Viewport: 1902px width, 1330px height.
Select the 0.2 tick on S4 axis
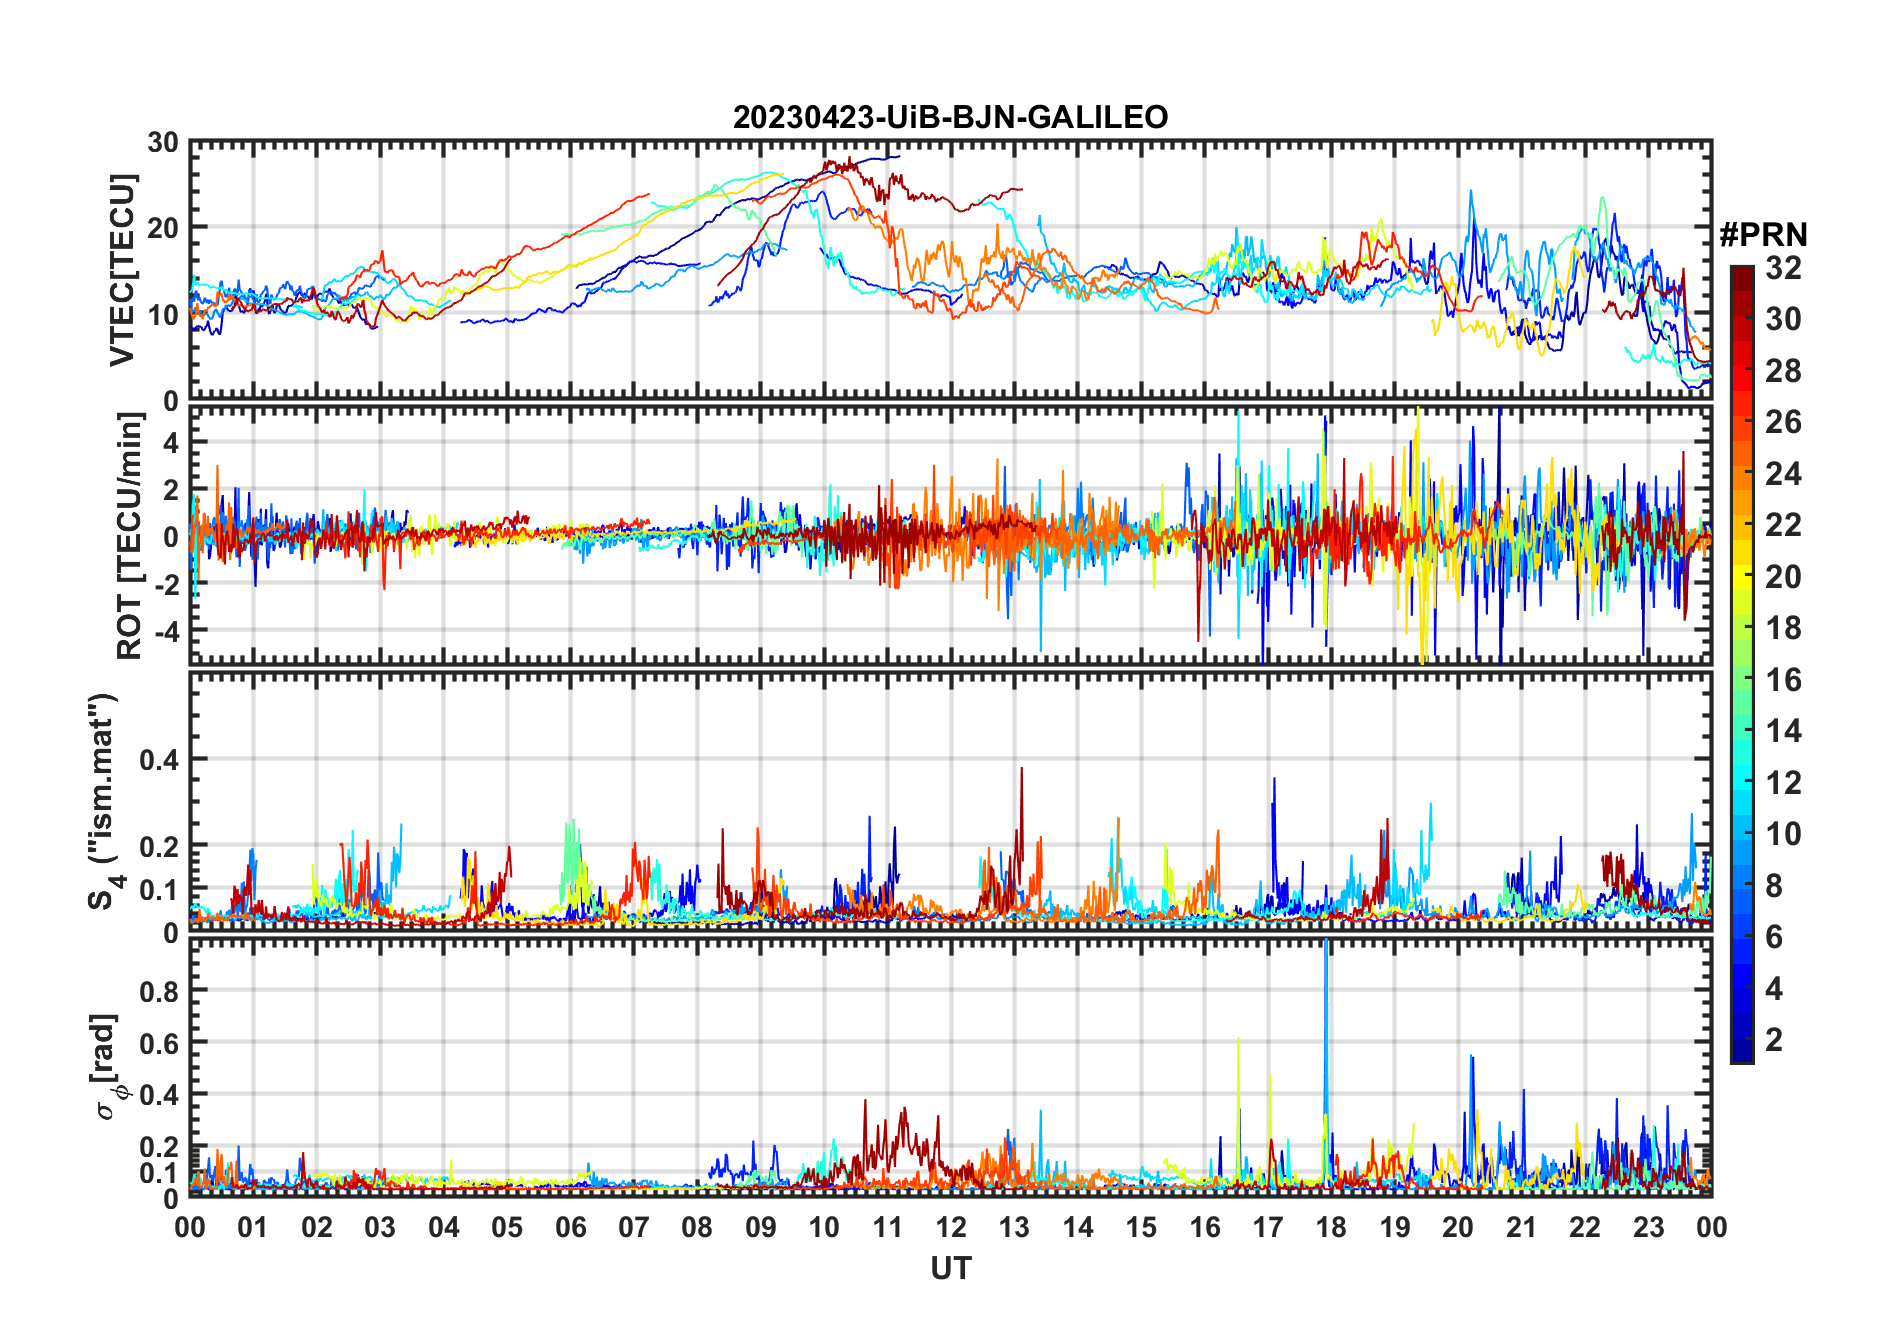pyautogui.click(x=159, y=846)
